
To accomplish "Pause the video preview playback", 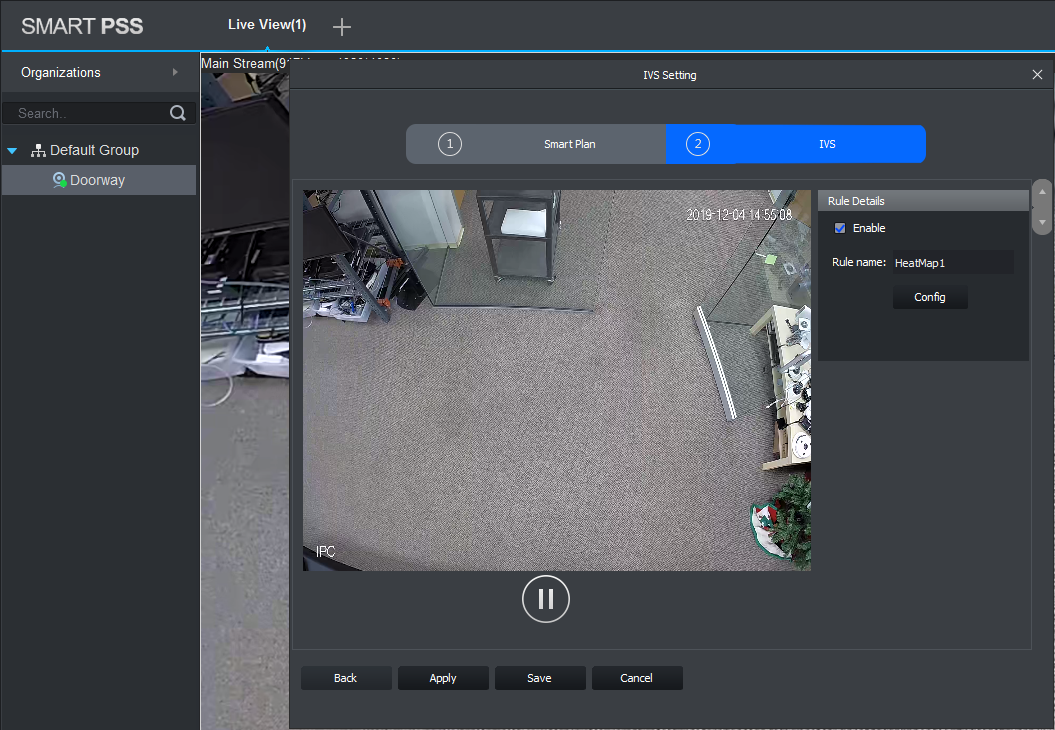I will (545, 599).
